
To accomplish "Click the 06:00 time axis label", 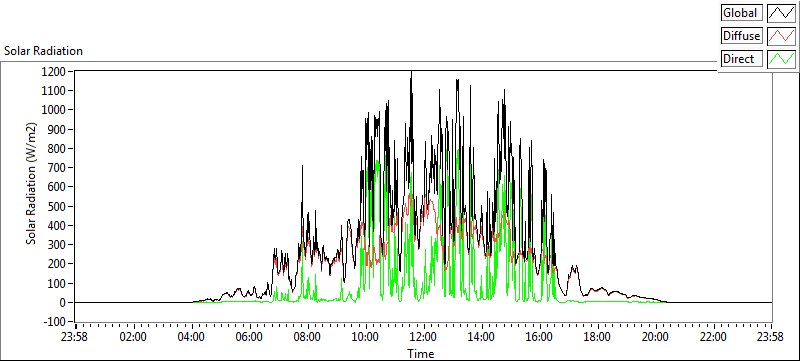I will click(250, 338).
